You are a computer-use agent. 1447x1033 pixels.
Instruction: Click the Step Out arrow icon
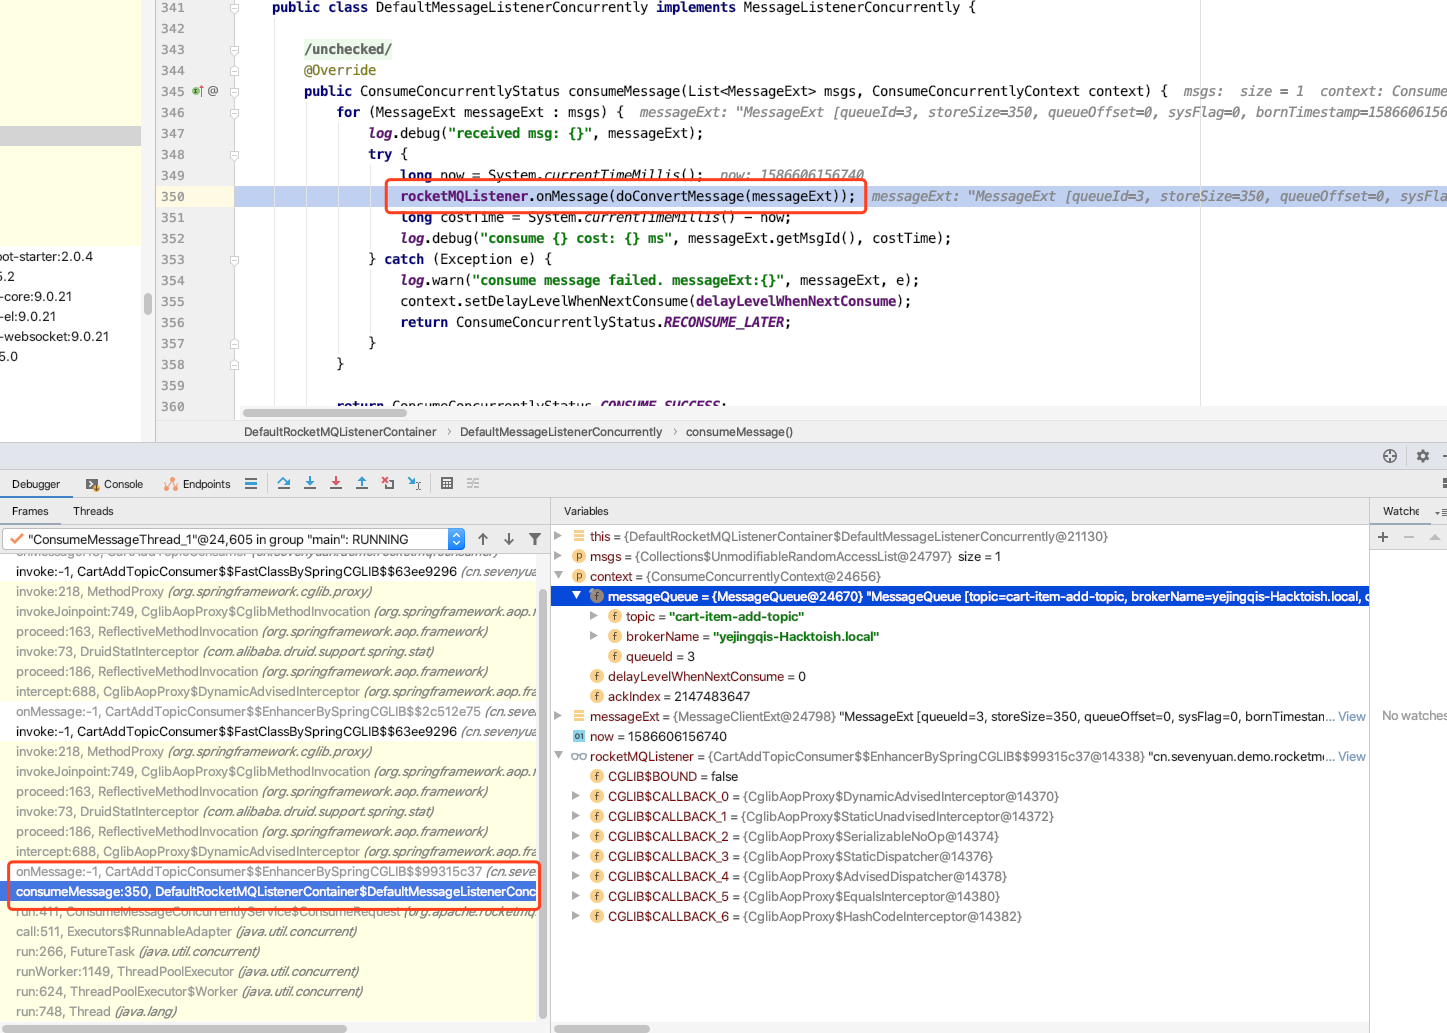click(x=362, y=483)
